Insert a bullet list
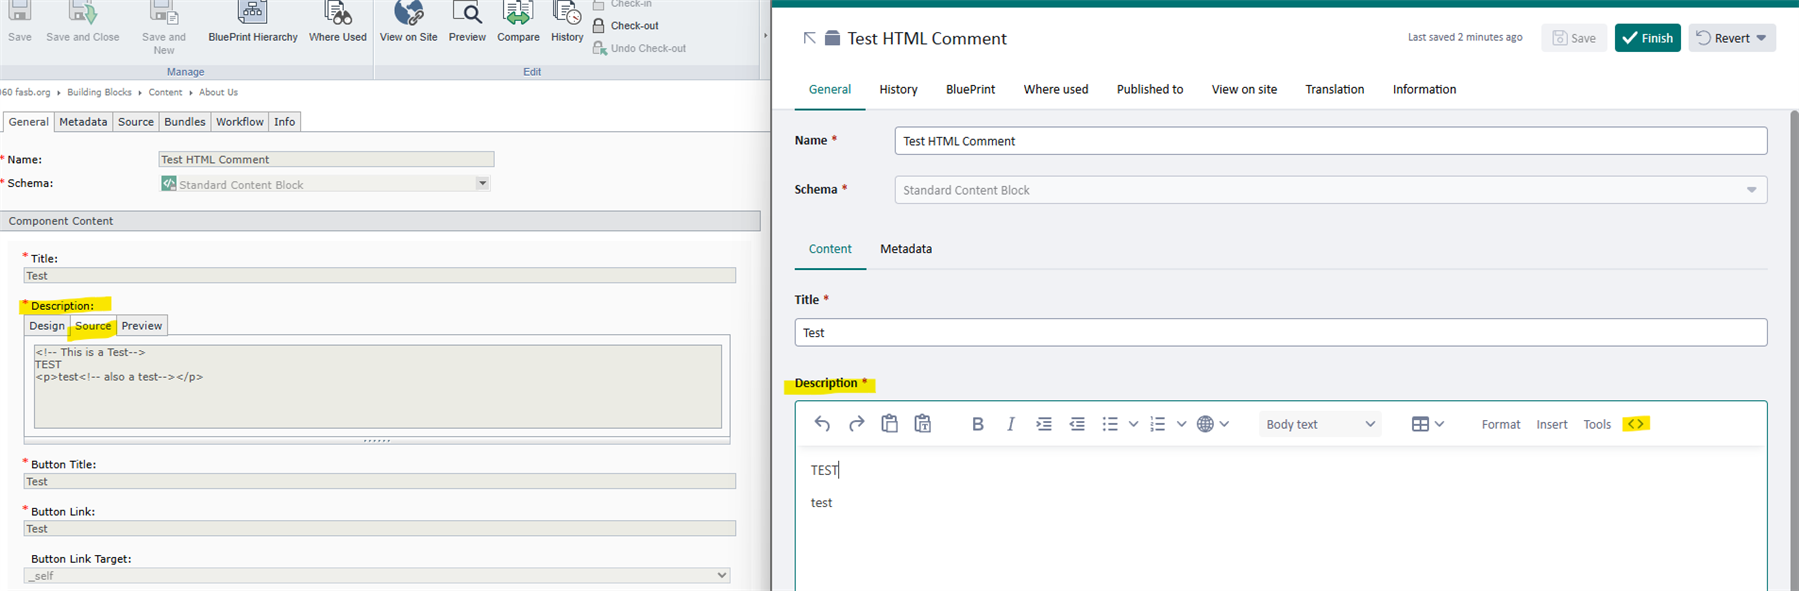 click(1110, 424)
